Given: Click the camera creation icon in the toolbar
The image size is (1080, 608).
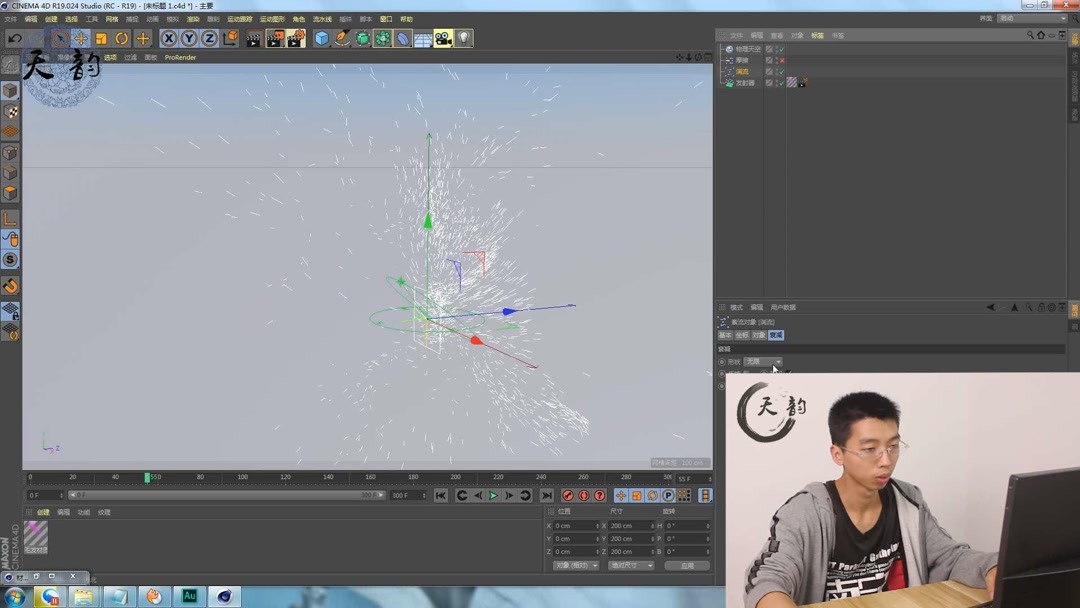Looking at the screenshot, I should (442, 38).
